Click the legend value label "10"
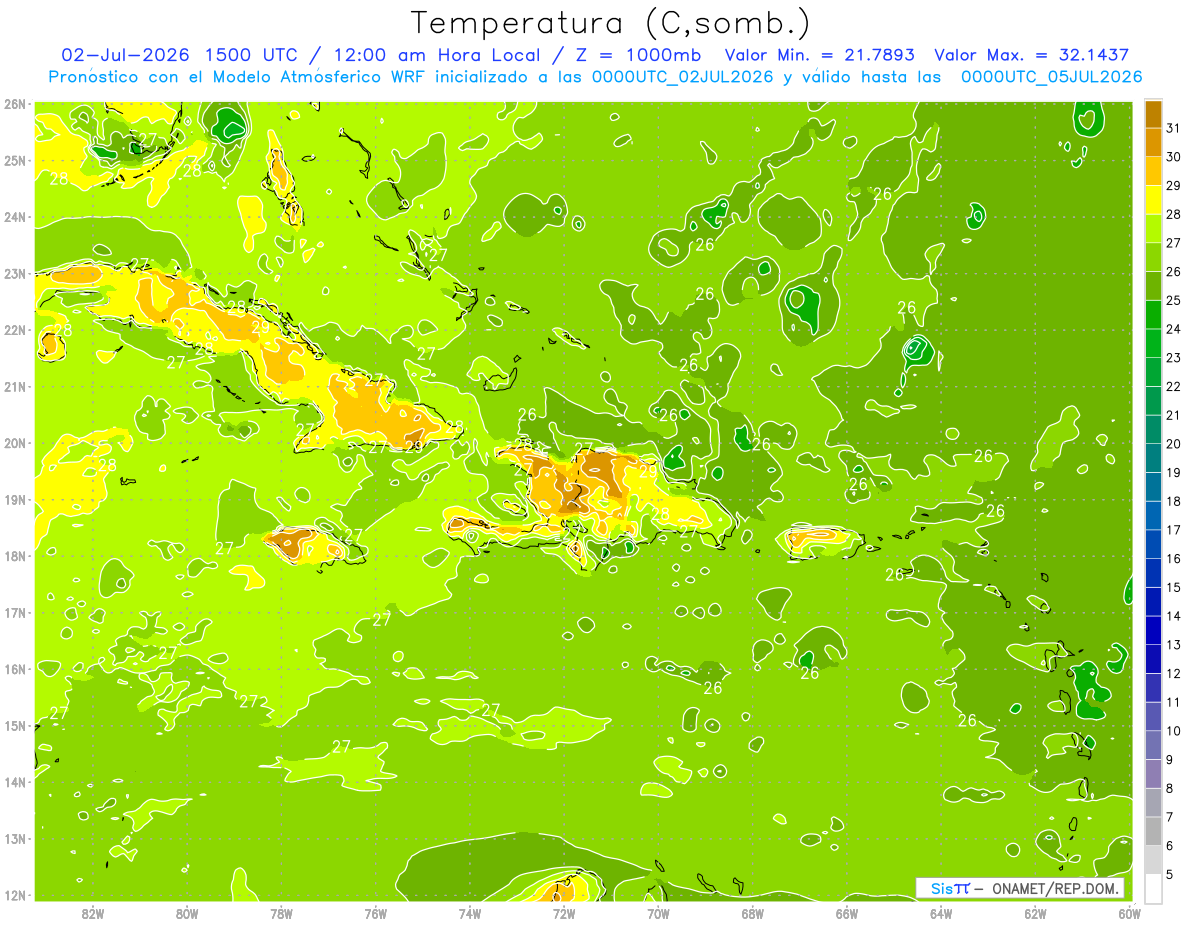The width and height of the screenshot is (1200, 927). [x=1174, y=731]
